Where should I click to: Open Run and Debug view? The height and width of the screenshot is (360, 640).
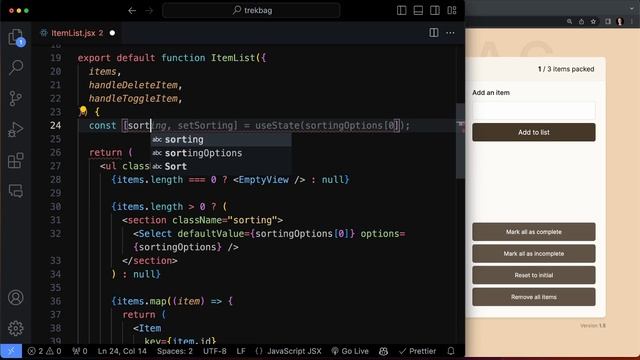click(x=16, y=129)
